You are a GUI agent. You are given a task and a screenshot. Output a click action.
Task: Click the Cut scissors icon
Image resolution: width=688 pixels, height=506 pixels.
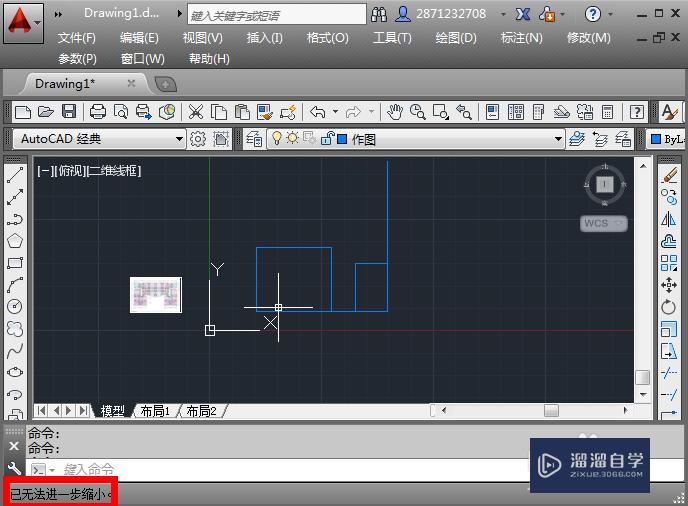[196, 112]
